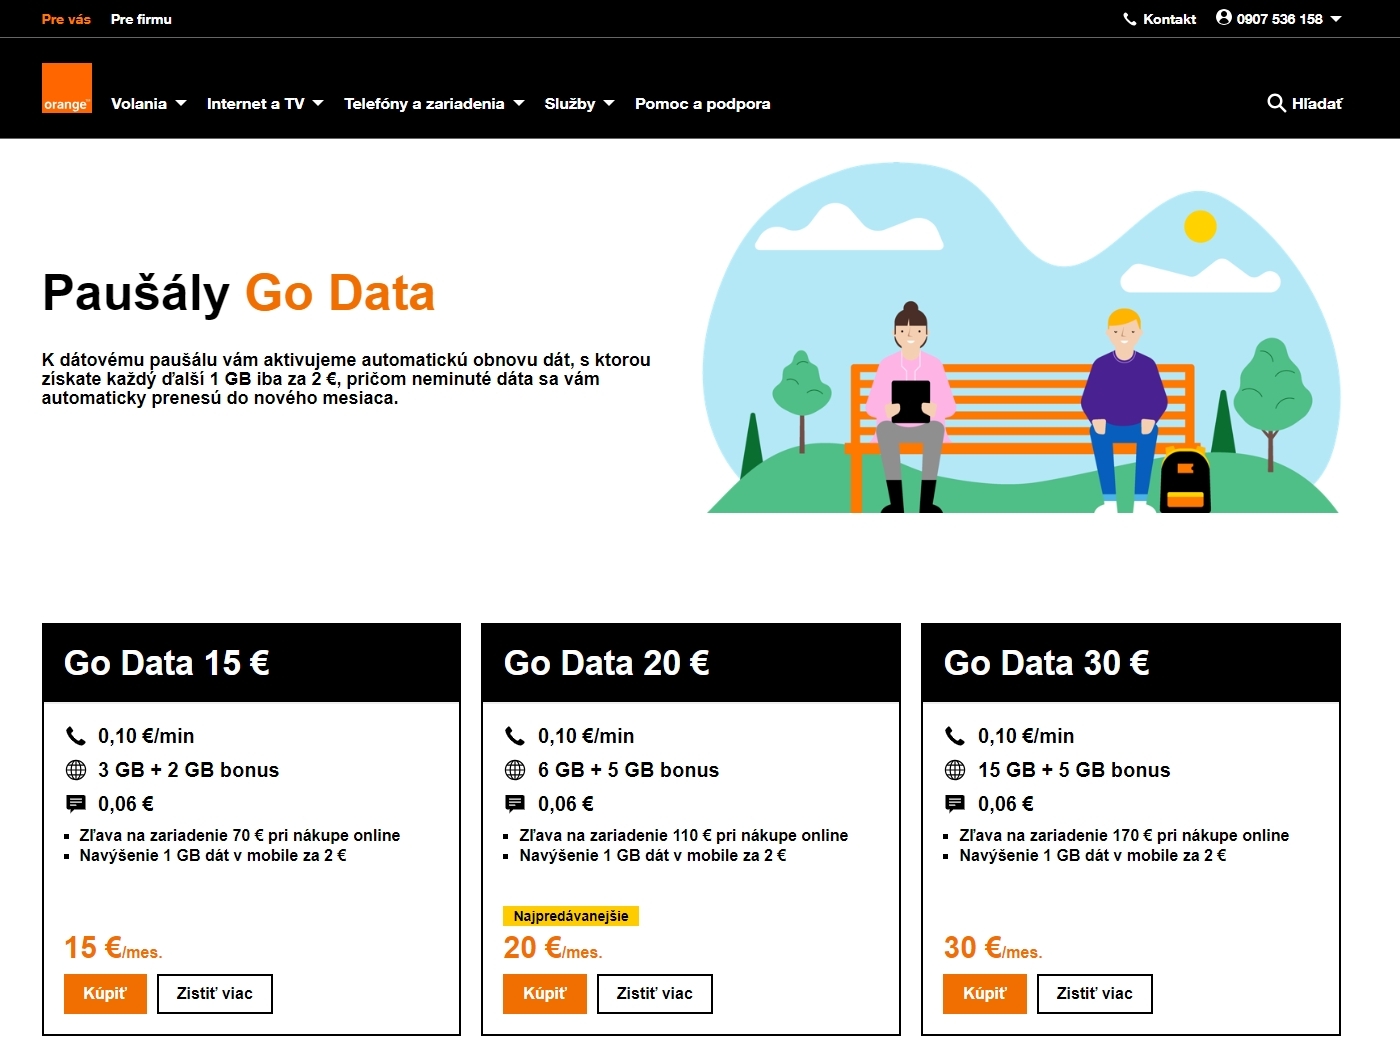Click the globe icon in Go Data 30 € card

tap(955, 770)
